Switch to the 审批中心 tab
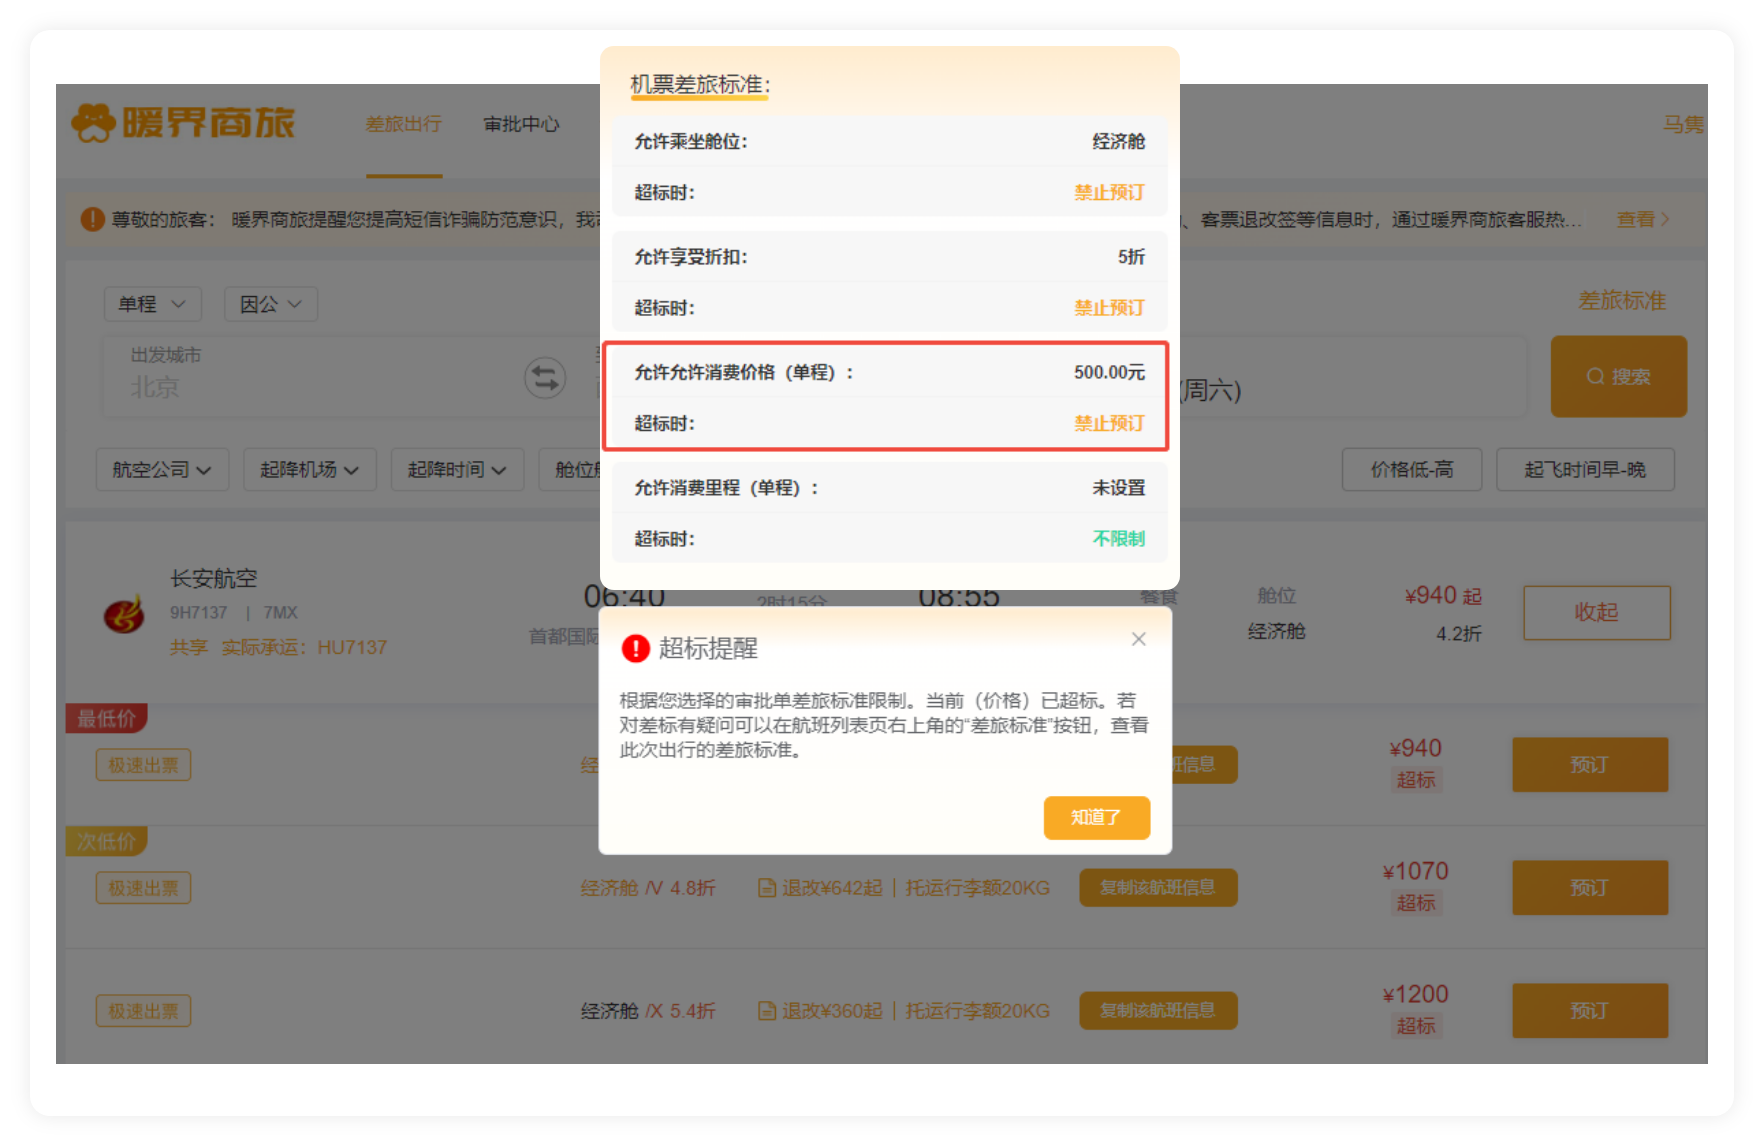The image size is (1764, 1146). [x=521, y=124]
